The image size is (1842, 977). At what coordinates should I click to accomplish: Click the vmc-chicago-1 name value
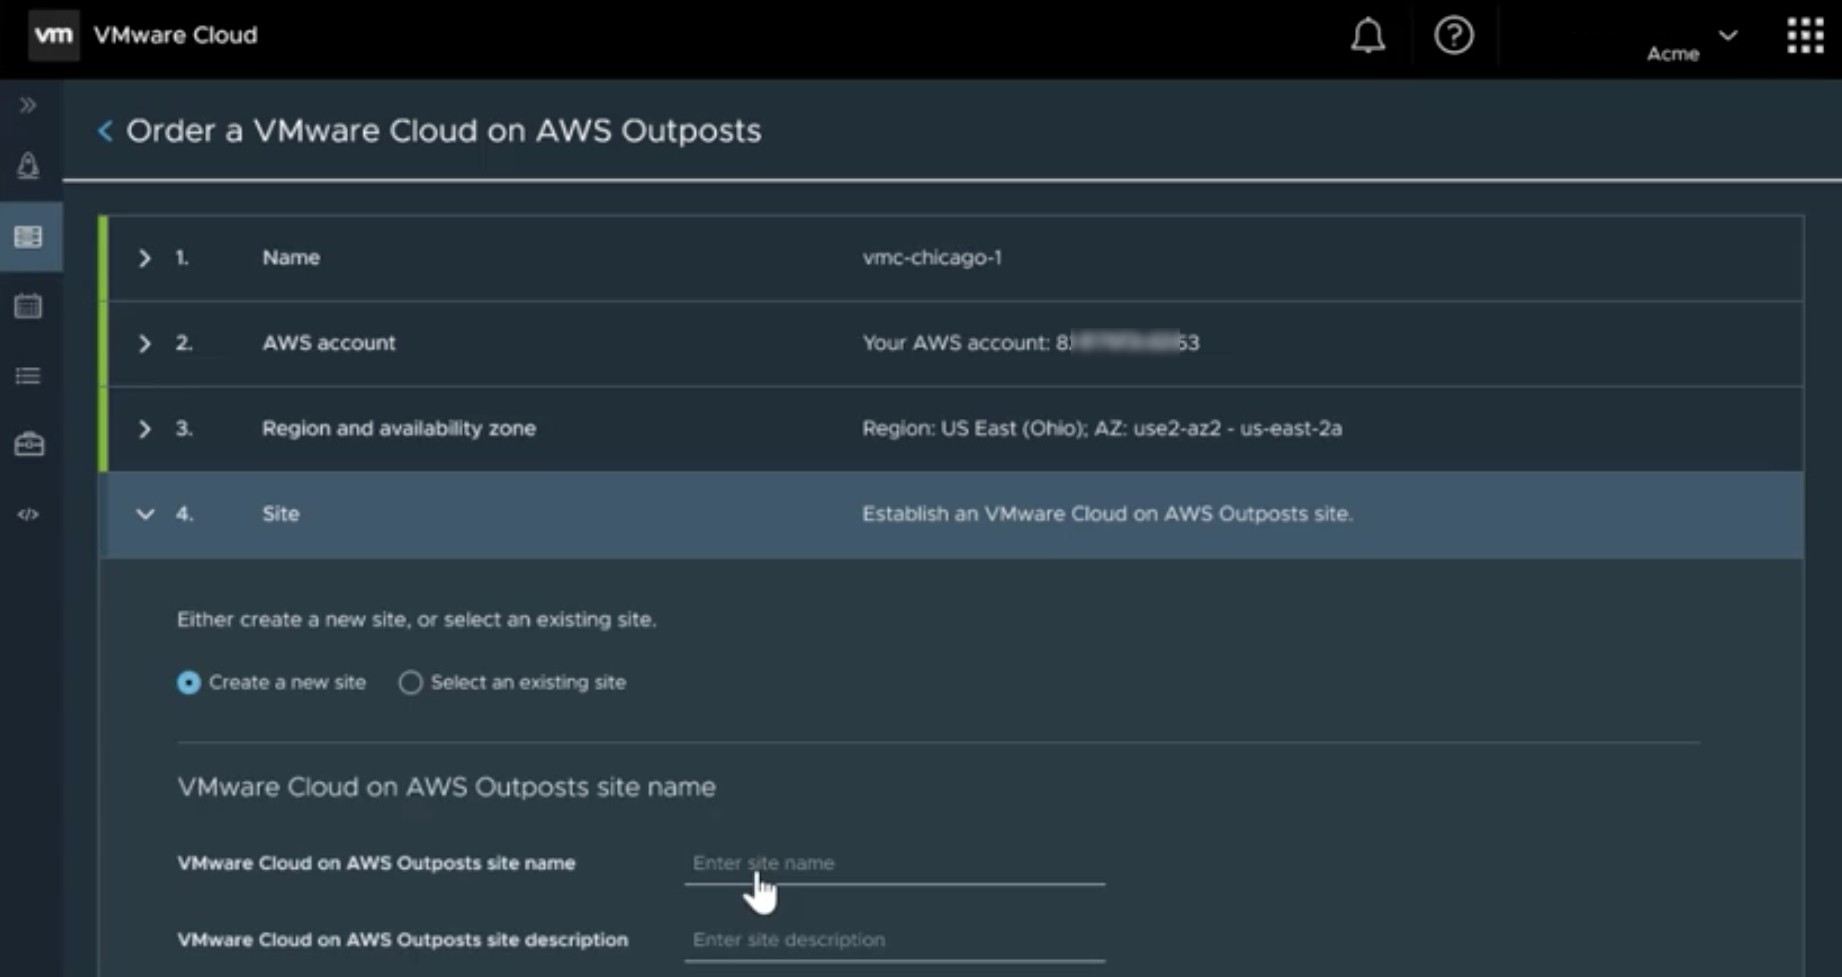(x=932, y=257)
